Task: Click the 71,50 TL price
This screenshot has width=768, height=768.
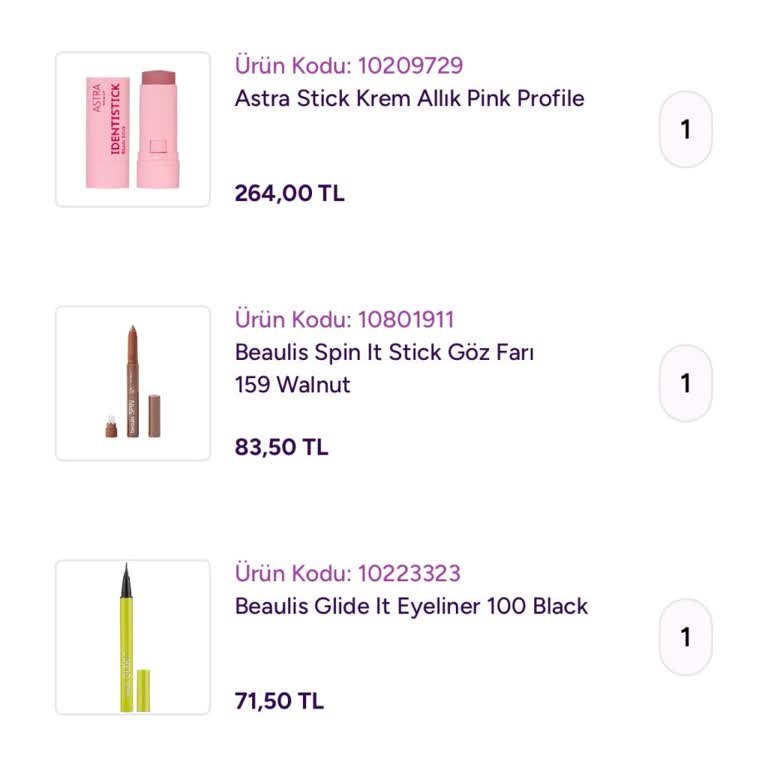Action: tap(279, 701)
